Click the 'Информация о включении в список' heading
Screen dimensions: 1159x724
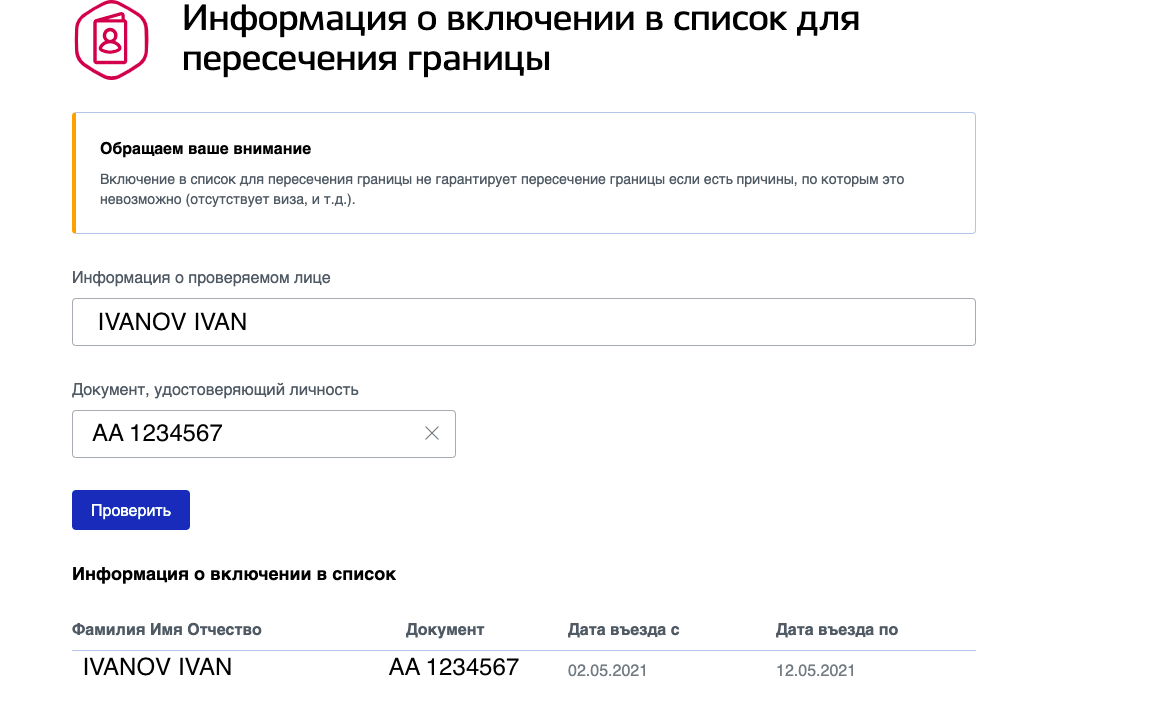(x=234, y=574)
